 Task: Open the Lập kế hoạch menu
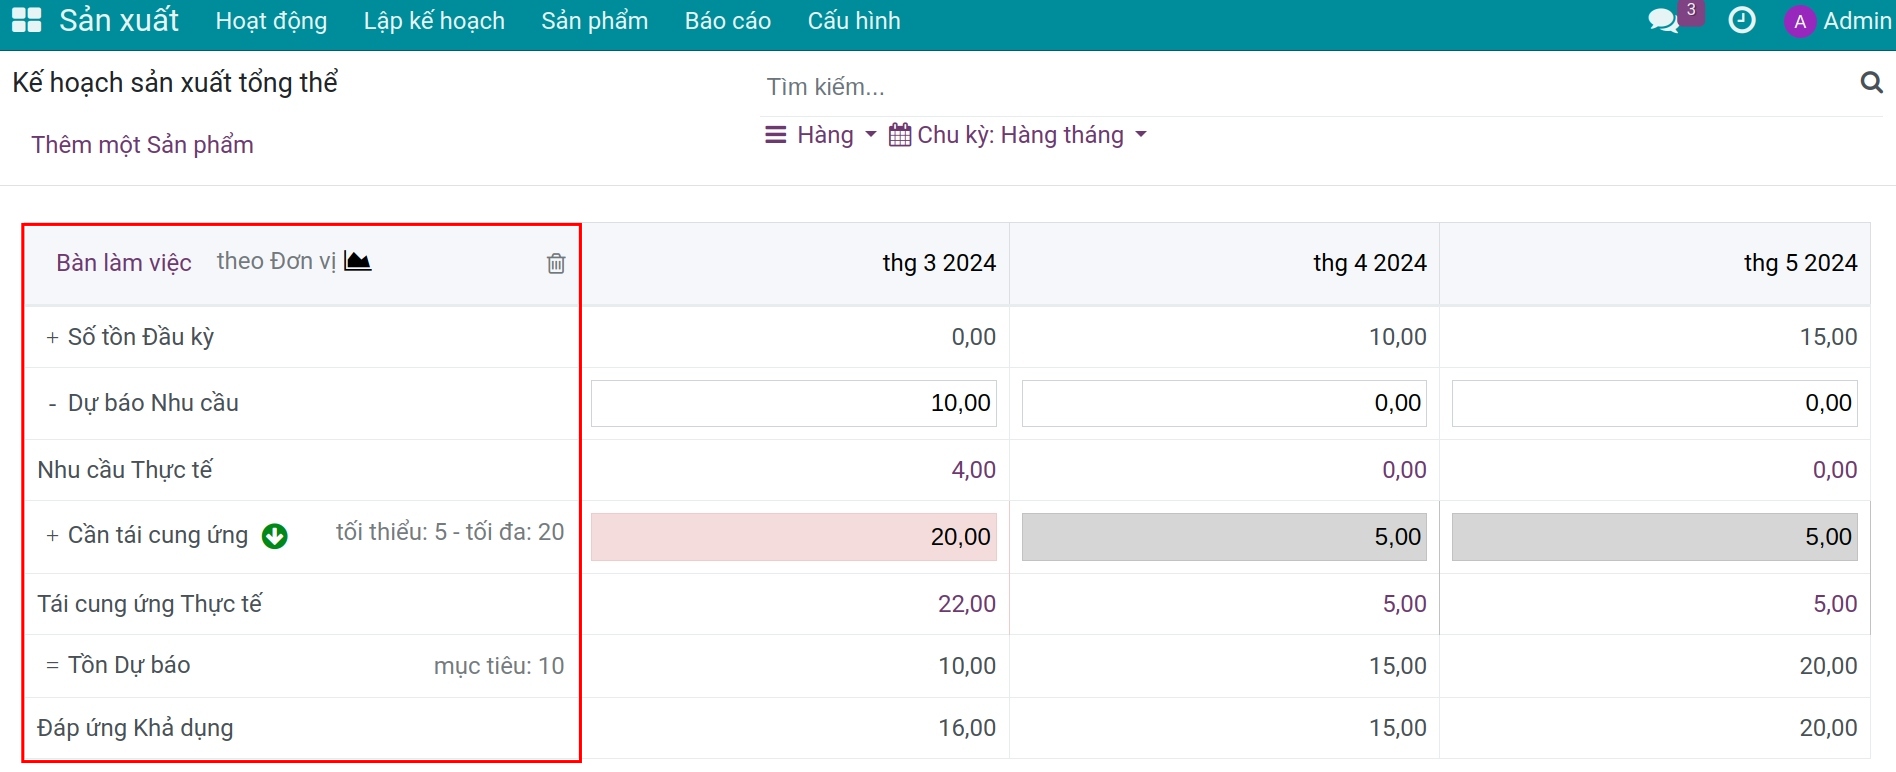click(x=434, y=21)
